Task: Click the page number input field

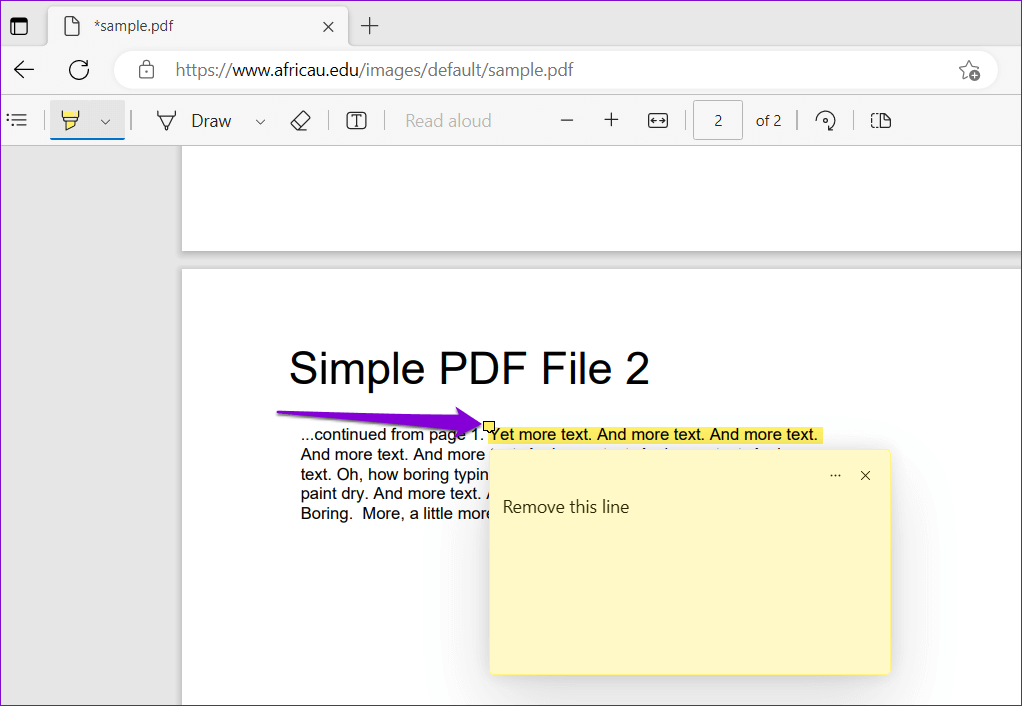Action: coord(718,121)
